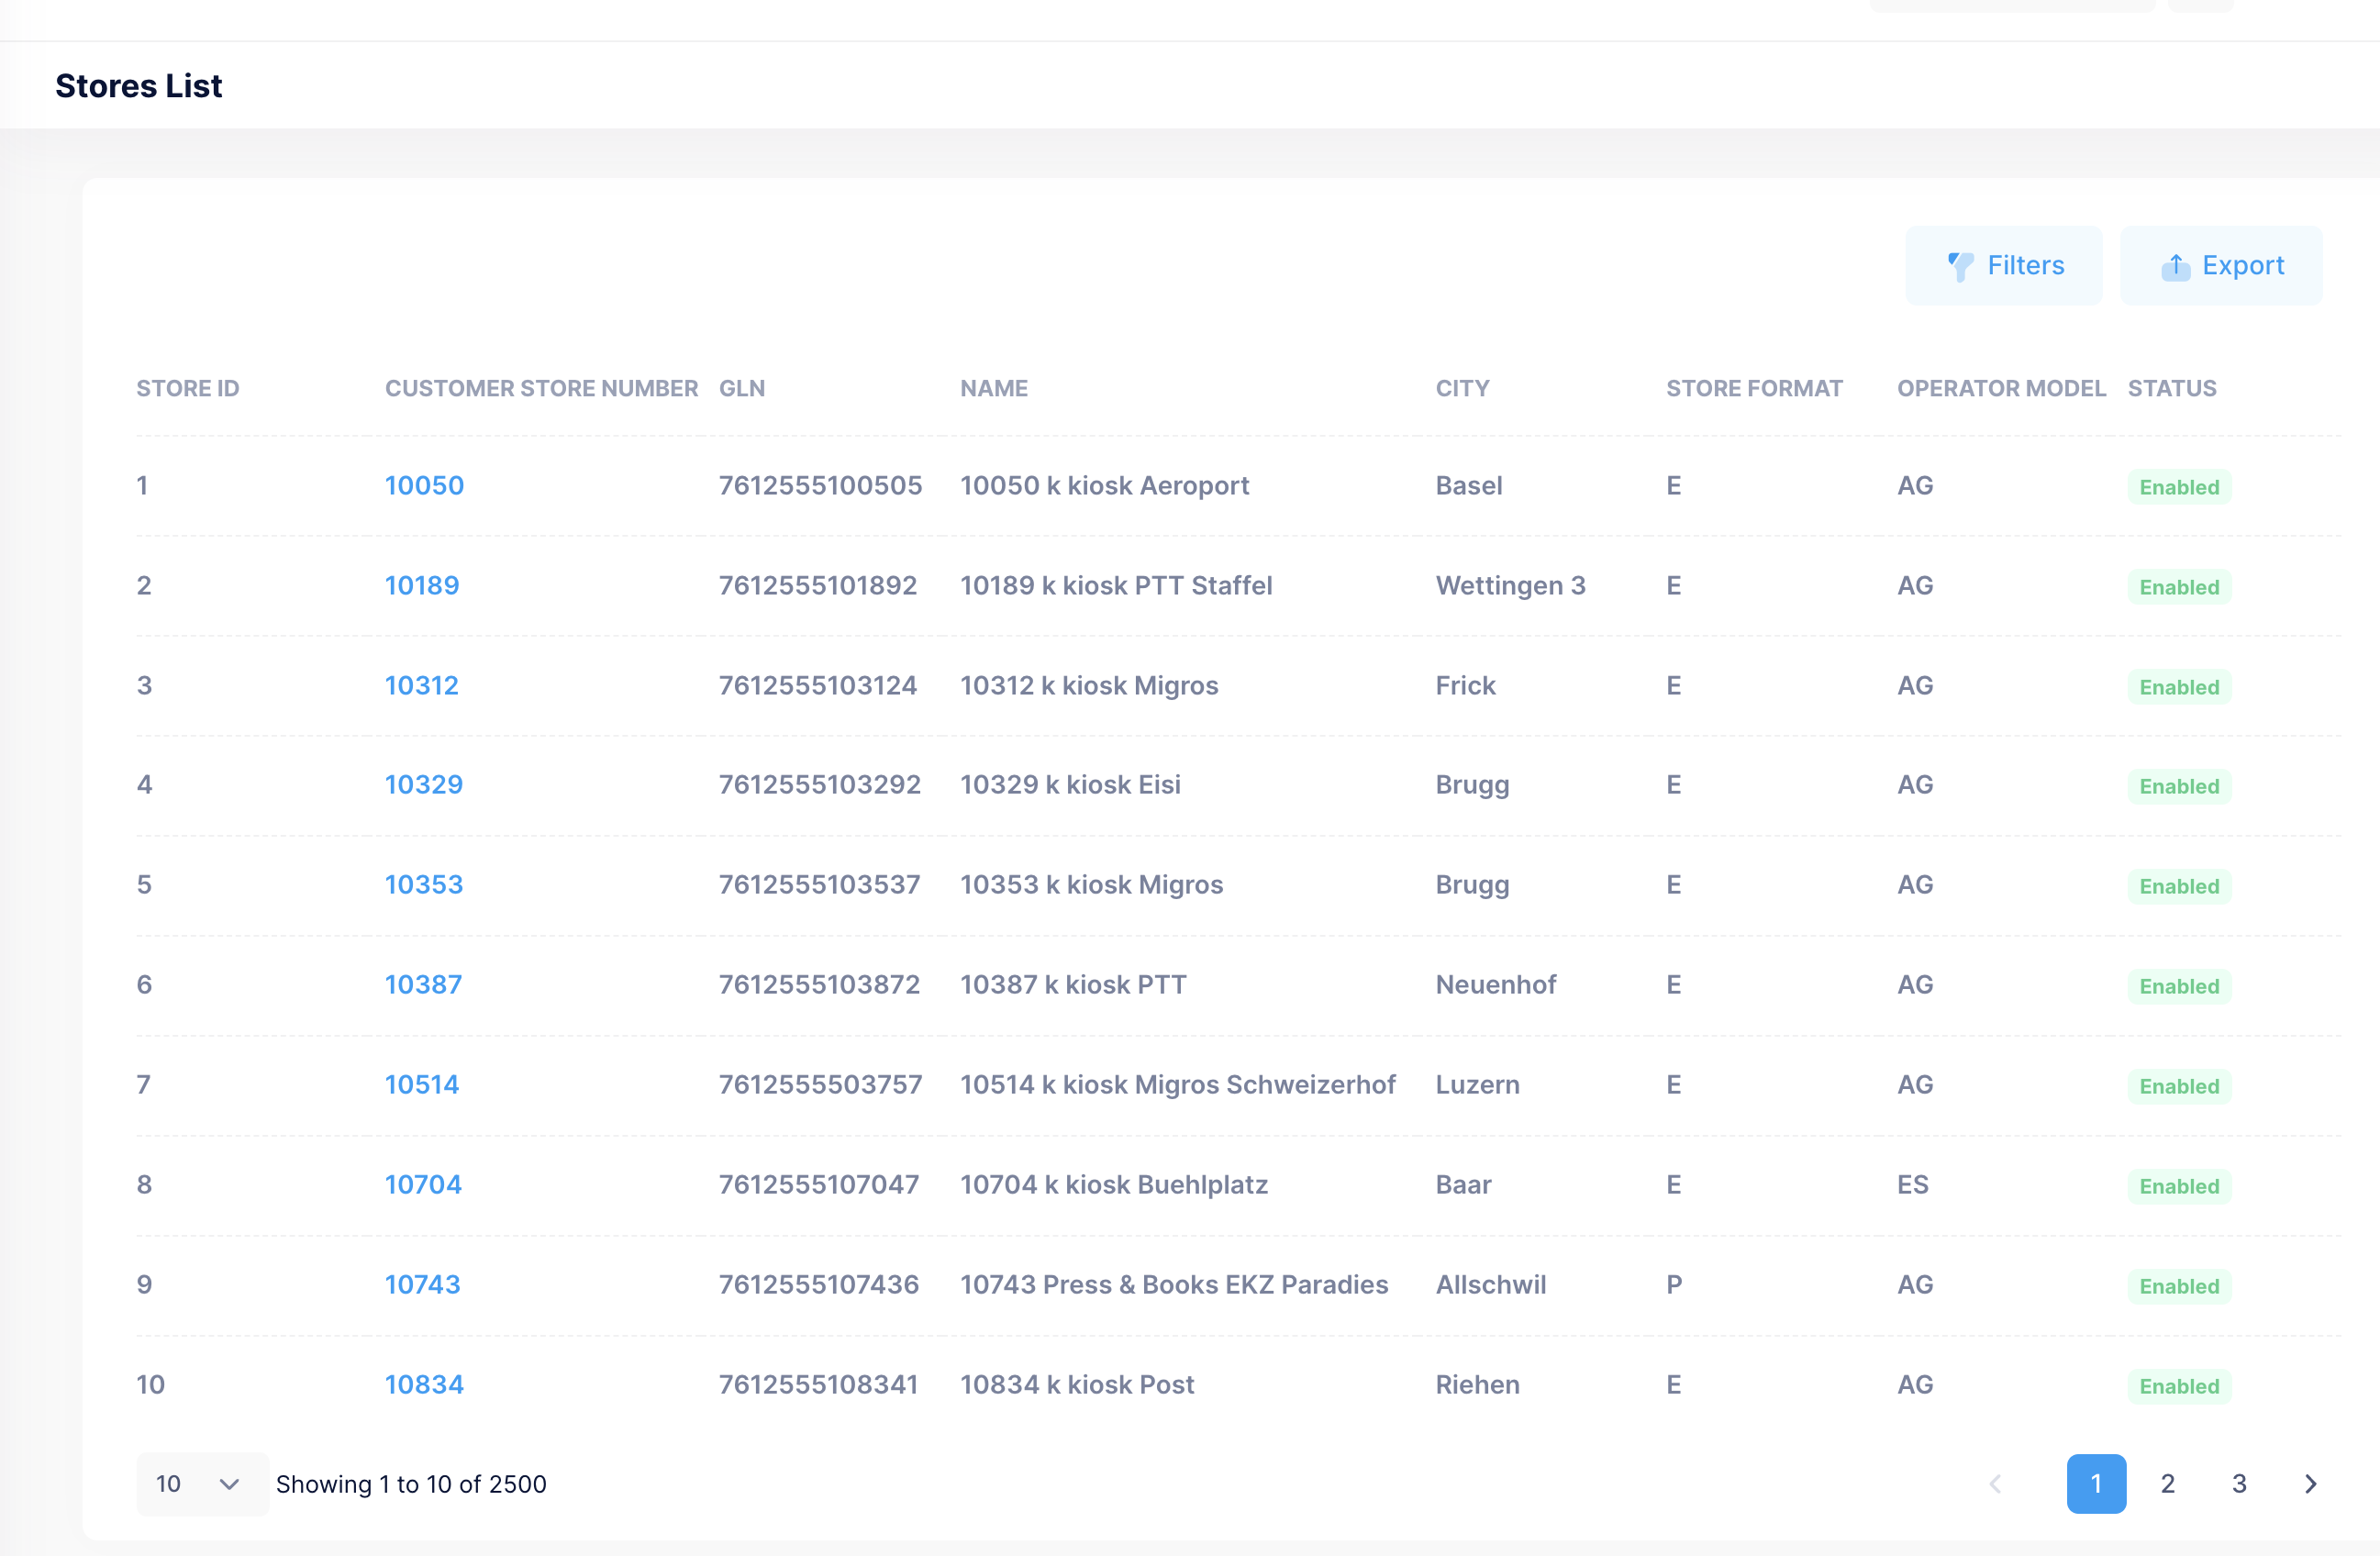Click city 'Frick' cell
The height and width of the screenshot is (1556, 2380).
[x=1465, y=686]
